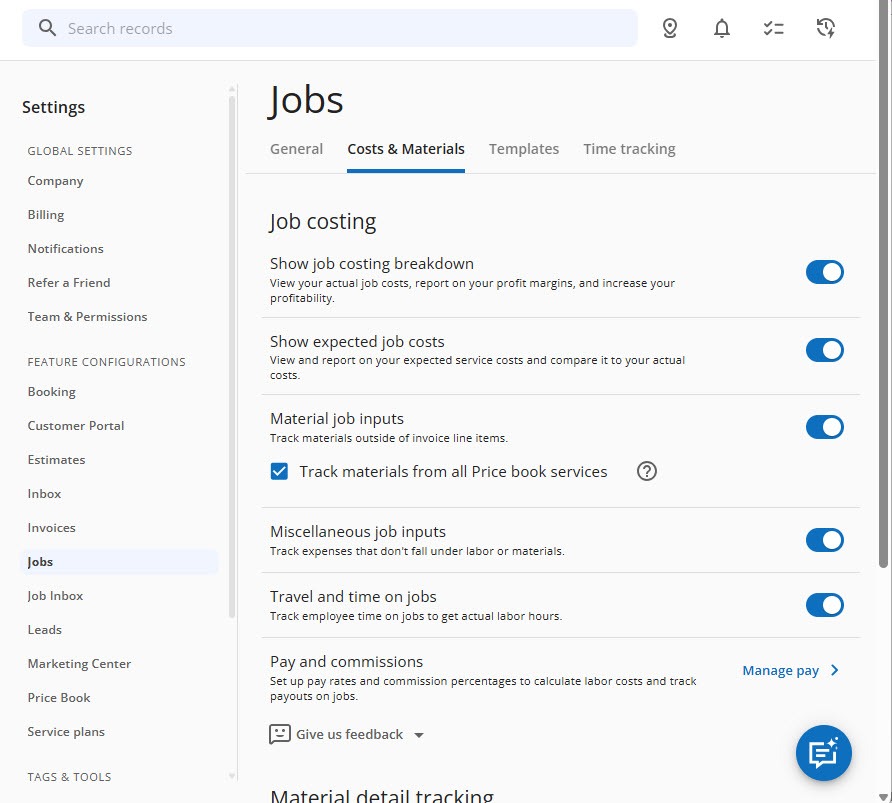The width and height of the screenshot is (892, 803).
Task: Select the Costs & Materials tab
Action: click(x=406, y=149)
